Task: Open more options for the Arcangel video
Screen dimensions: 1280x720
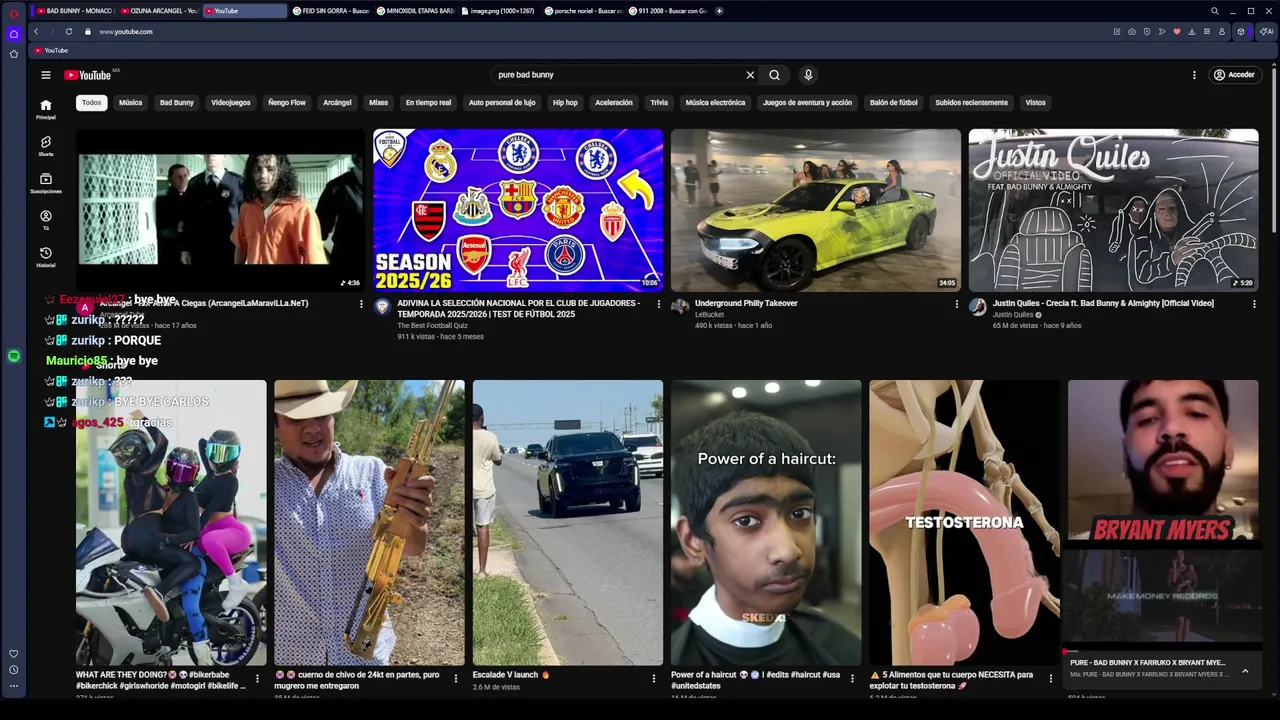Action: [361, 304]
